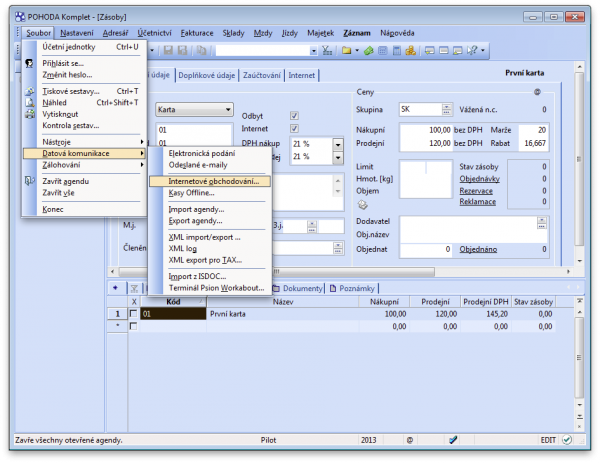The image size is (600, 463).
Task: Click the @ icon in Ceny header
Action: click(537, 92)
